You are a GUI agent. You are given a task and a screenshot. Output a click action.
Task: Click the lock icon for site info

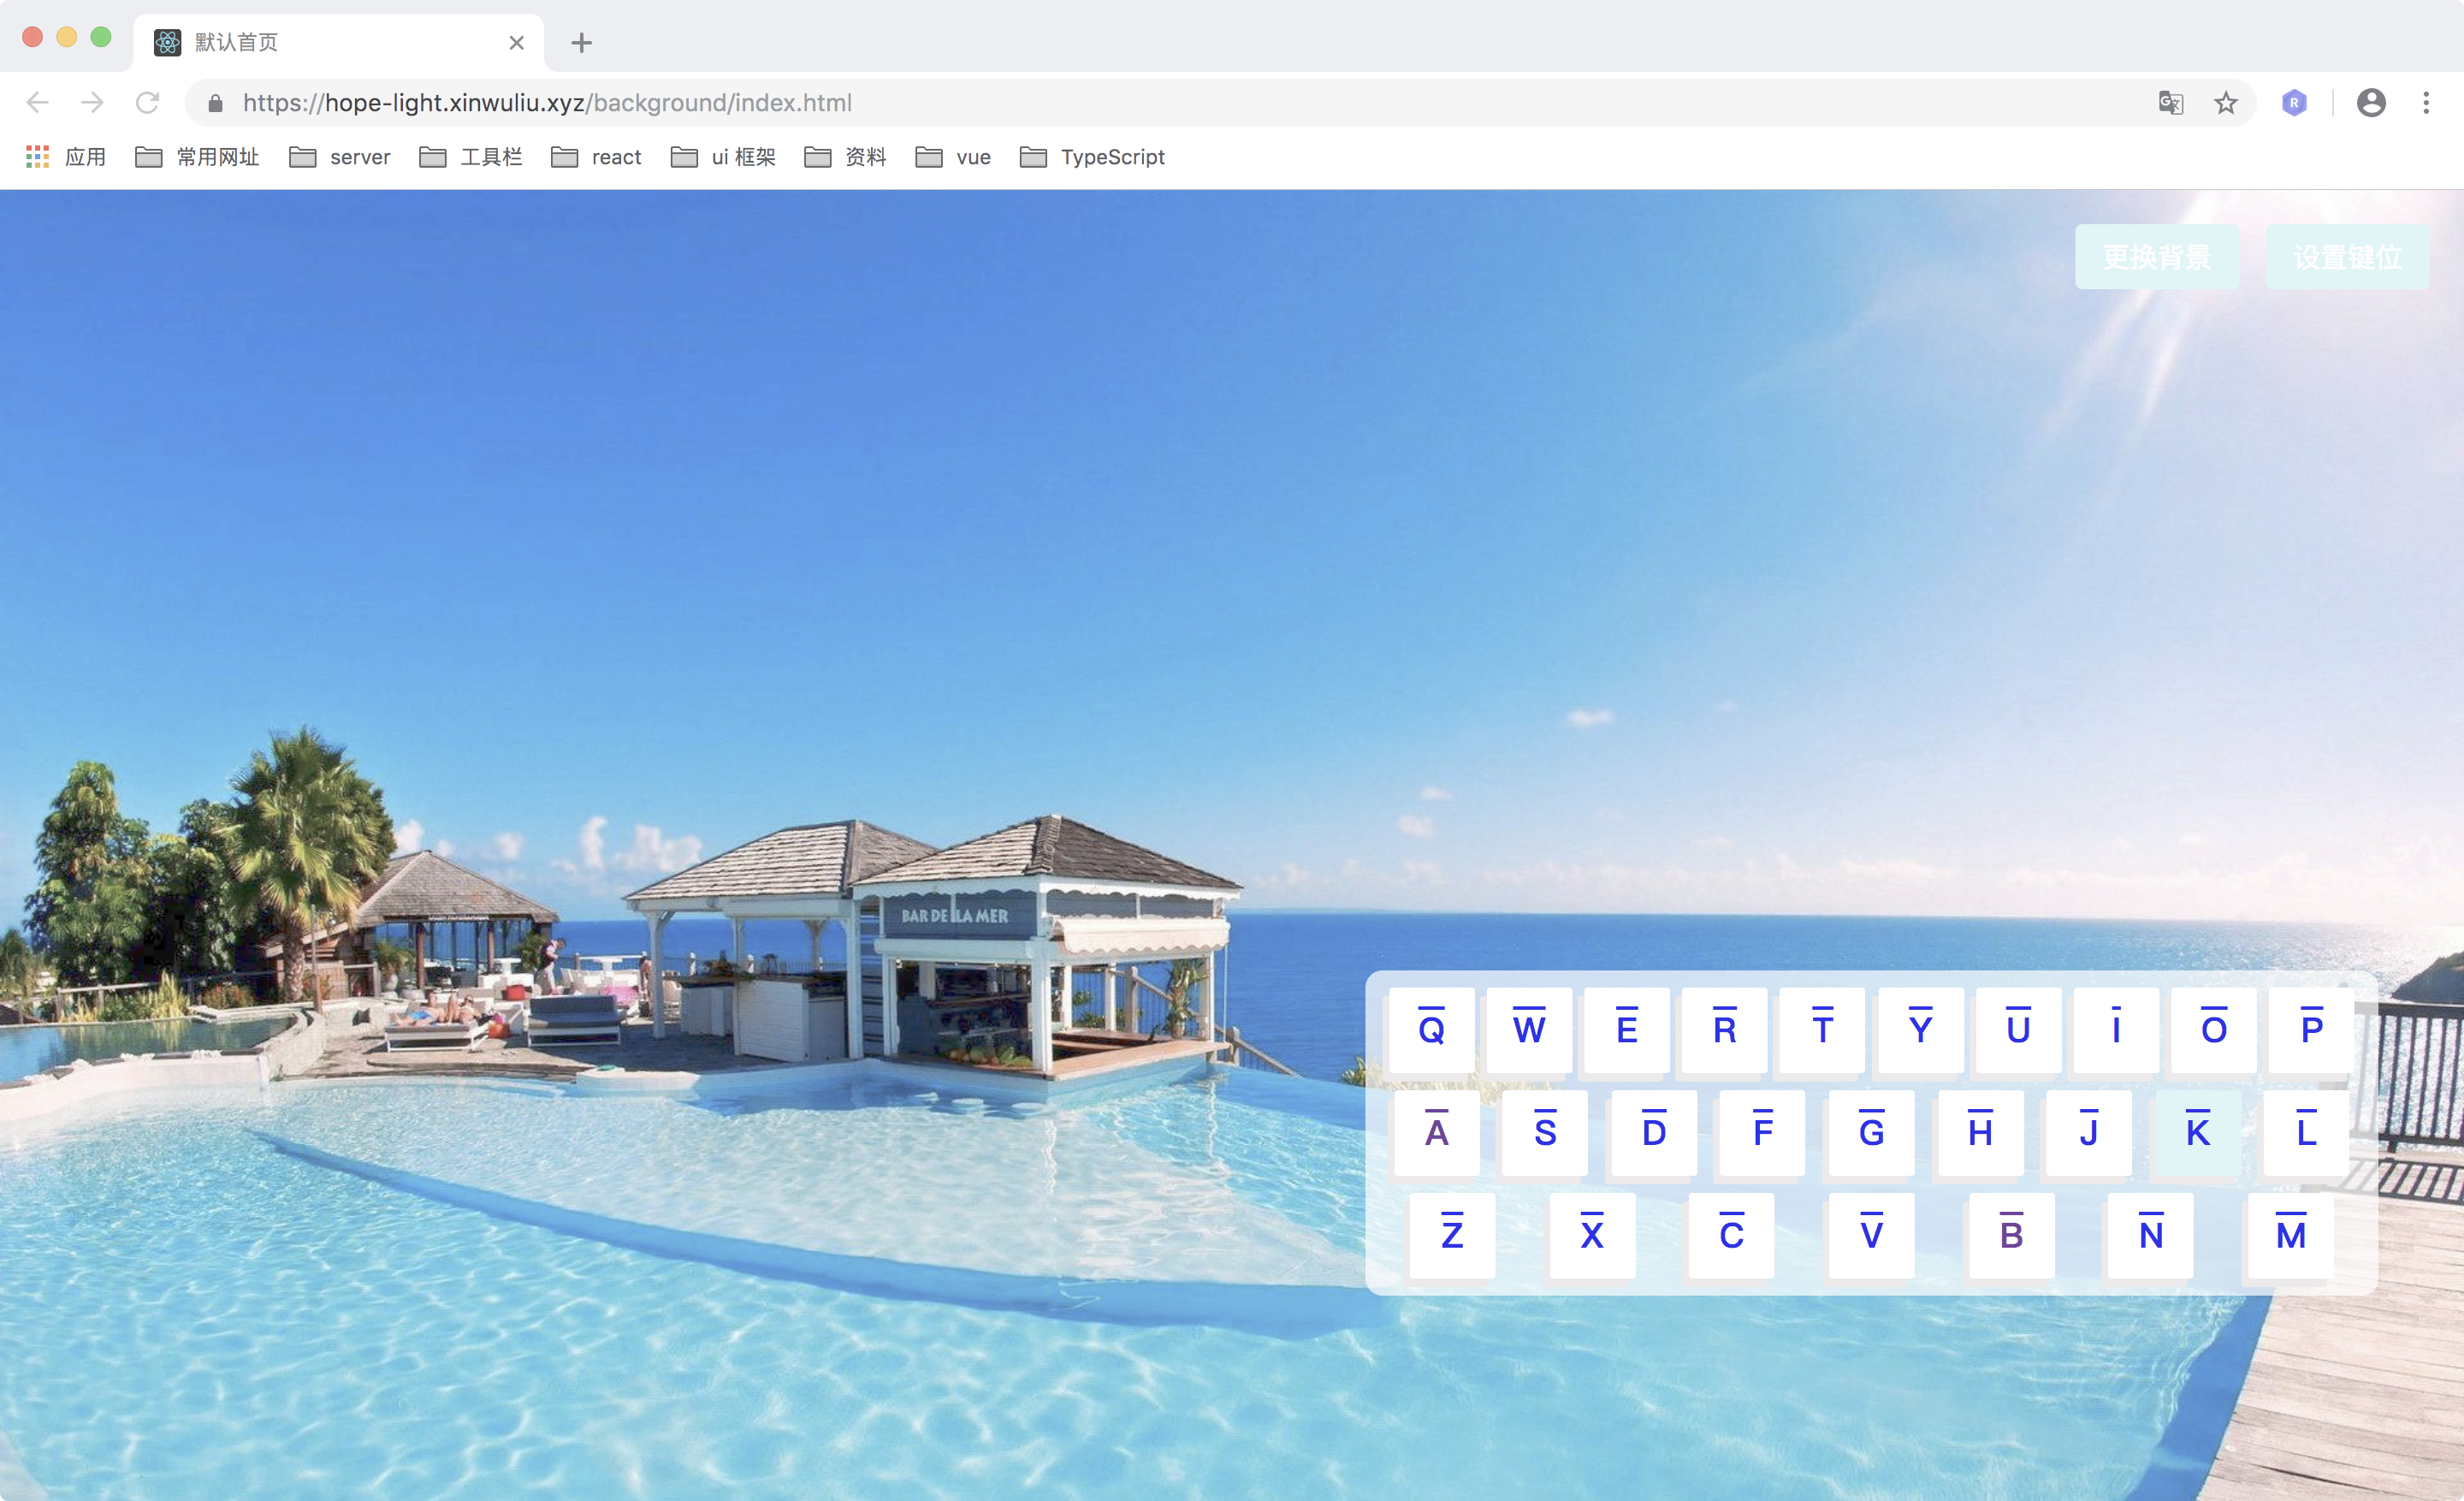click(215, 103)
